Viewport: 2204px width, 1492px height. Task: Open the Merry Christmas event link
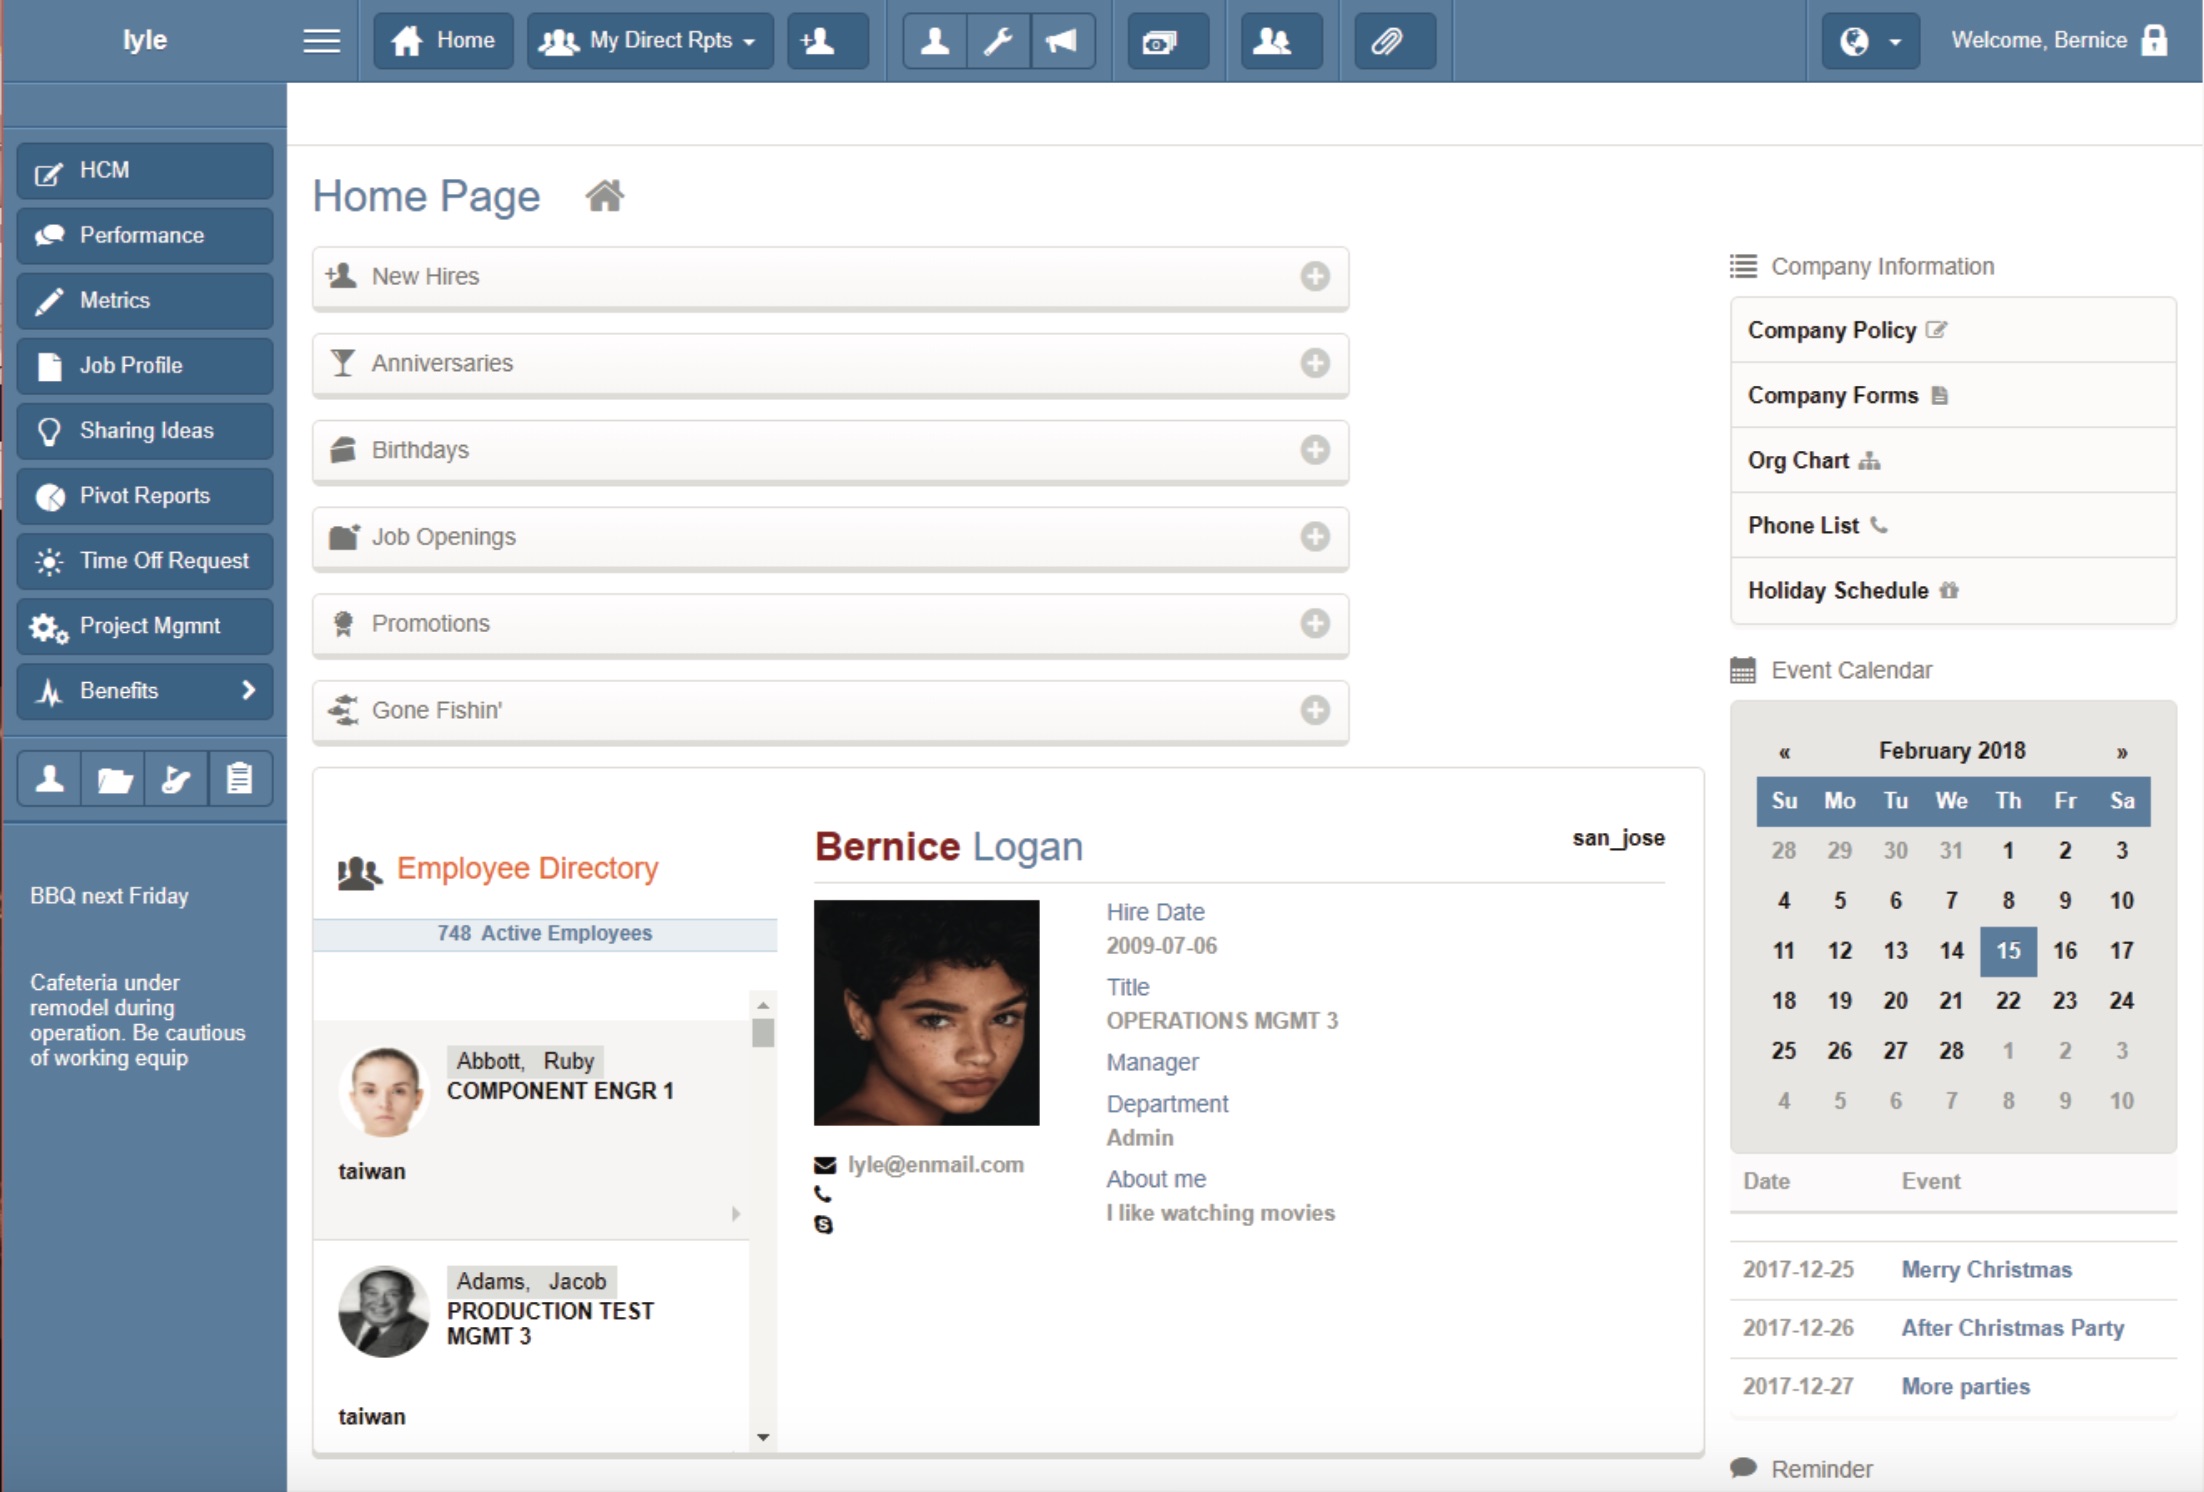[1986, 1269]
